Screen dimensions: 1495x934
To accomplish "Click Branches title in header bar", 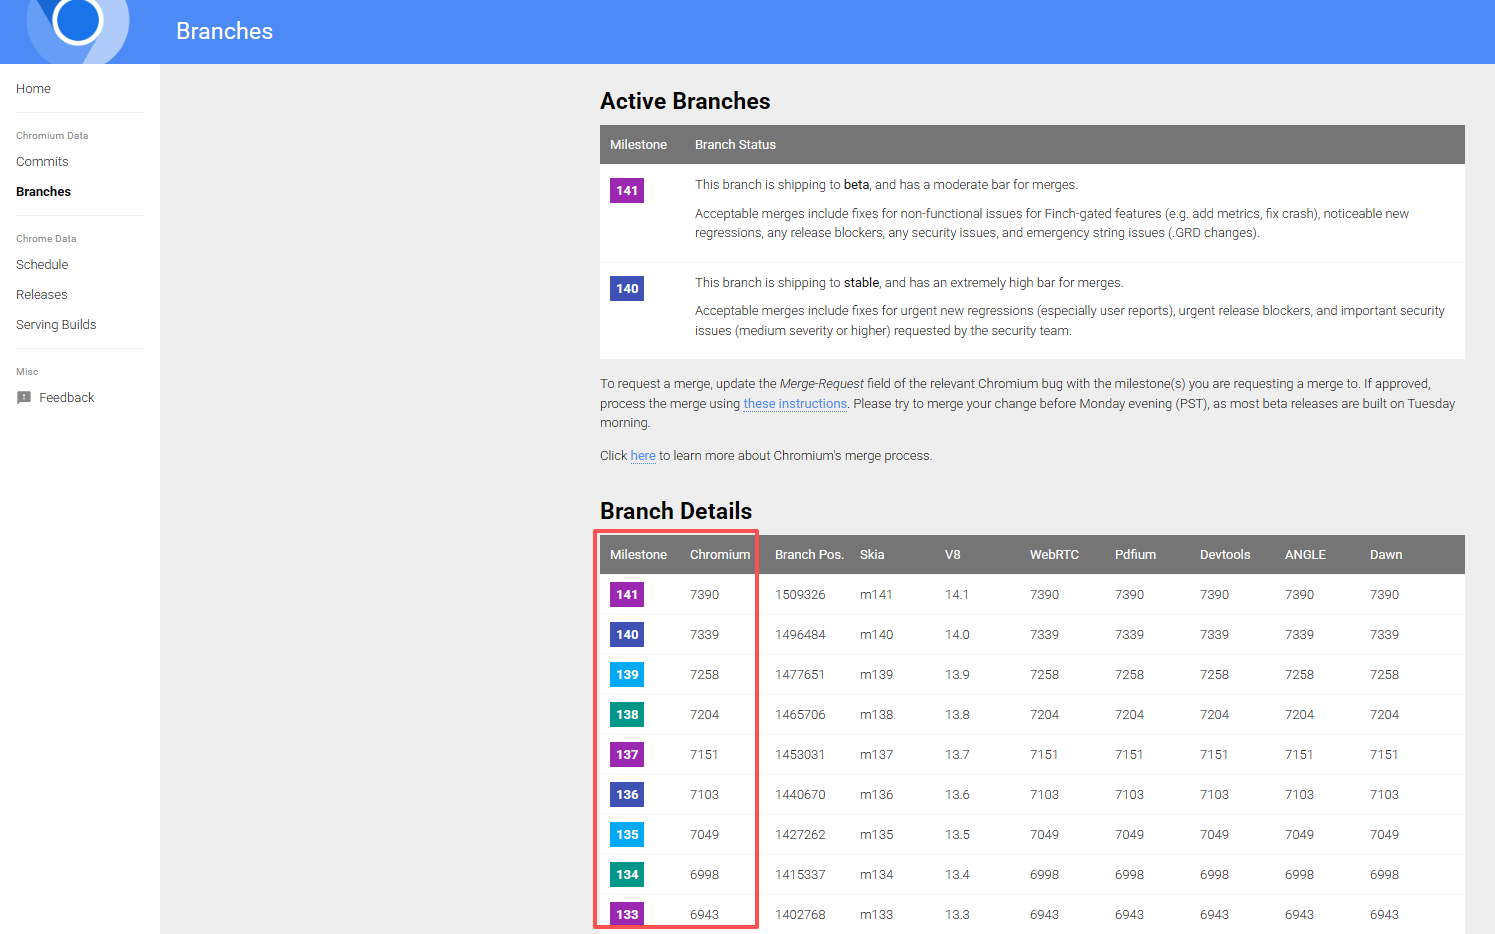I will (224, 31).
